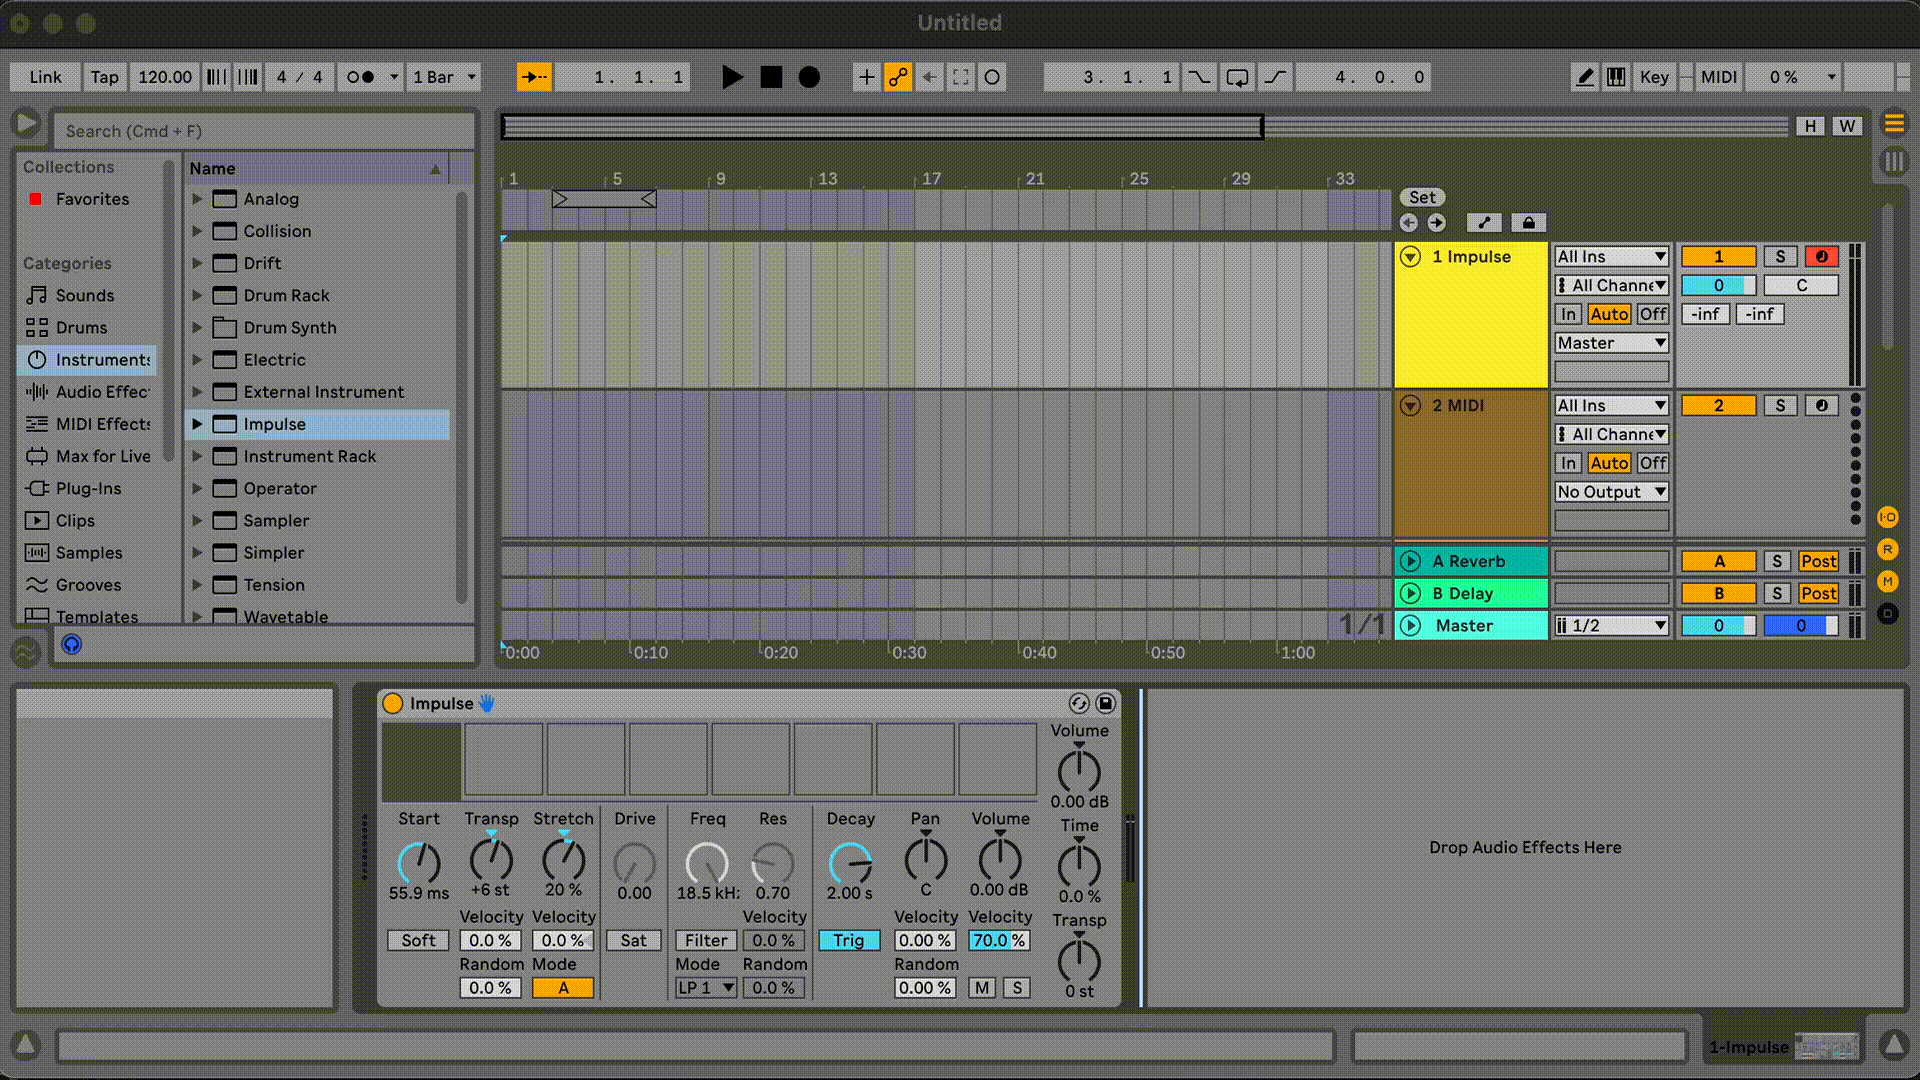Click the Arrangement Record button
This screenshot has width=1920, height=1080.
click(x=809, y=77)
